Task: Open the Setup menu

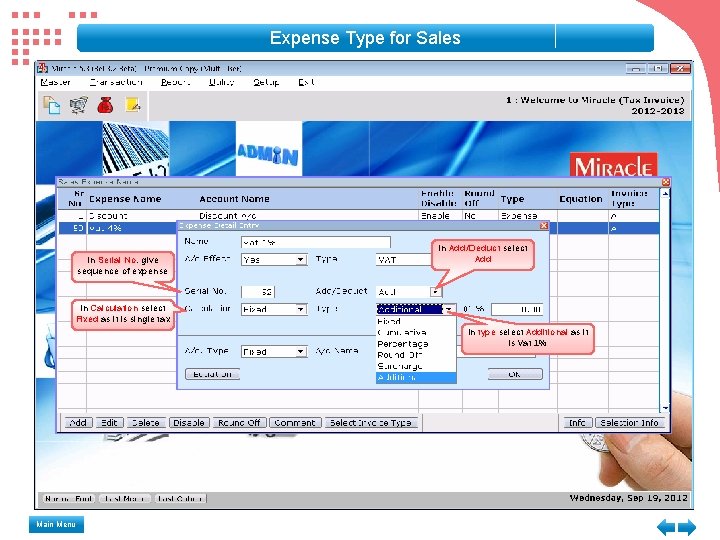Action: tap(266, 82)
